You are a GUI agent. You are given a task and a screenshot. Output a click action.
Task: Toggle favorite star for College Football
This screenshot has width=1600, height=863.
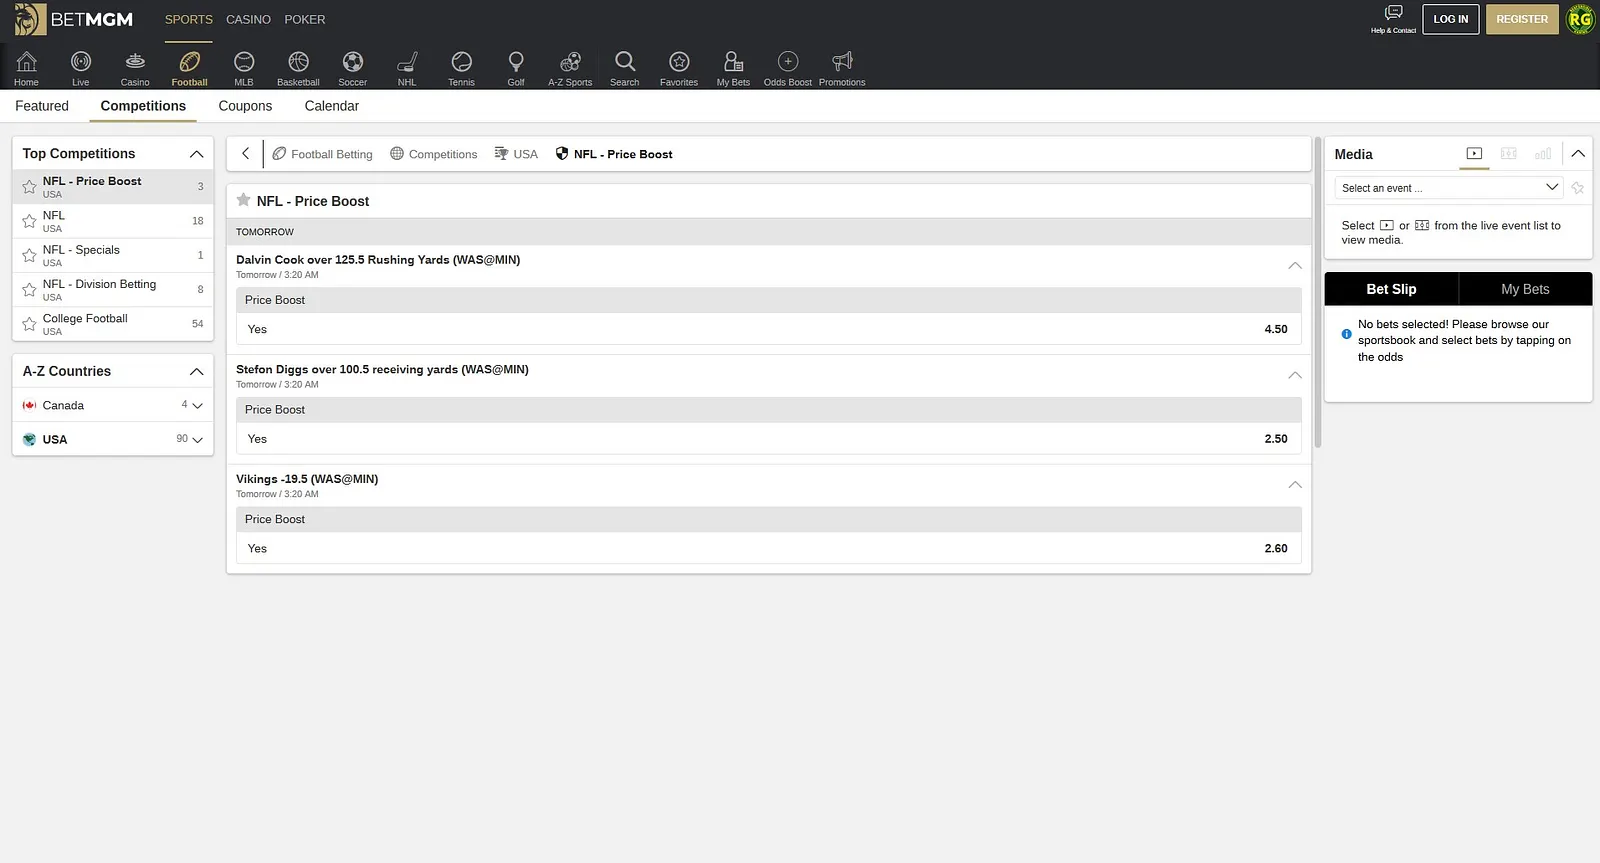[29, 324]
